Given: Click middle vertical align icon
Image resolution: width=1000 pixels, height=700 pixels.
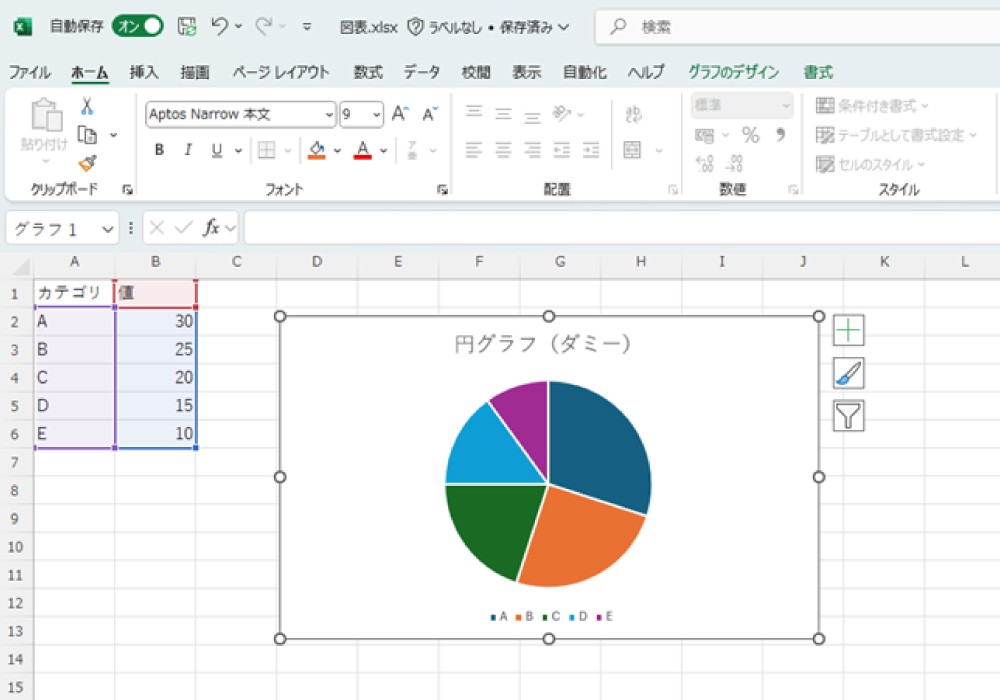Looking at the screenshot, I should pyautogui.click(x=503, y=114).
